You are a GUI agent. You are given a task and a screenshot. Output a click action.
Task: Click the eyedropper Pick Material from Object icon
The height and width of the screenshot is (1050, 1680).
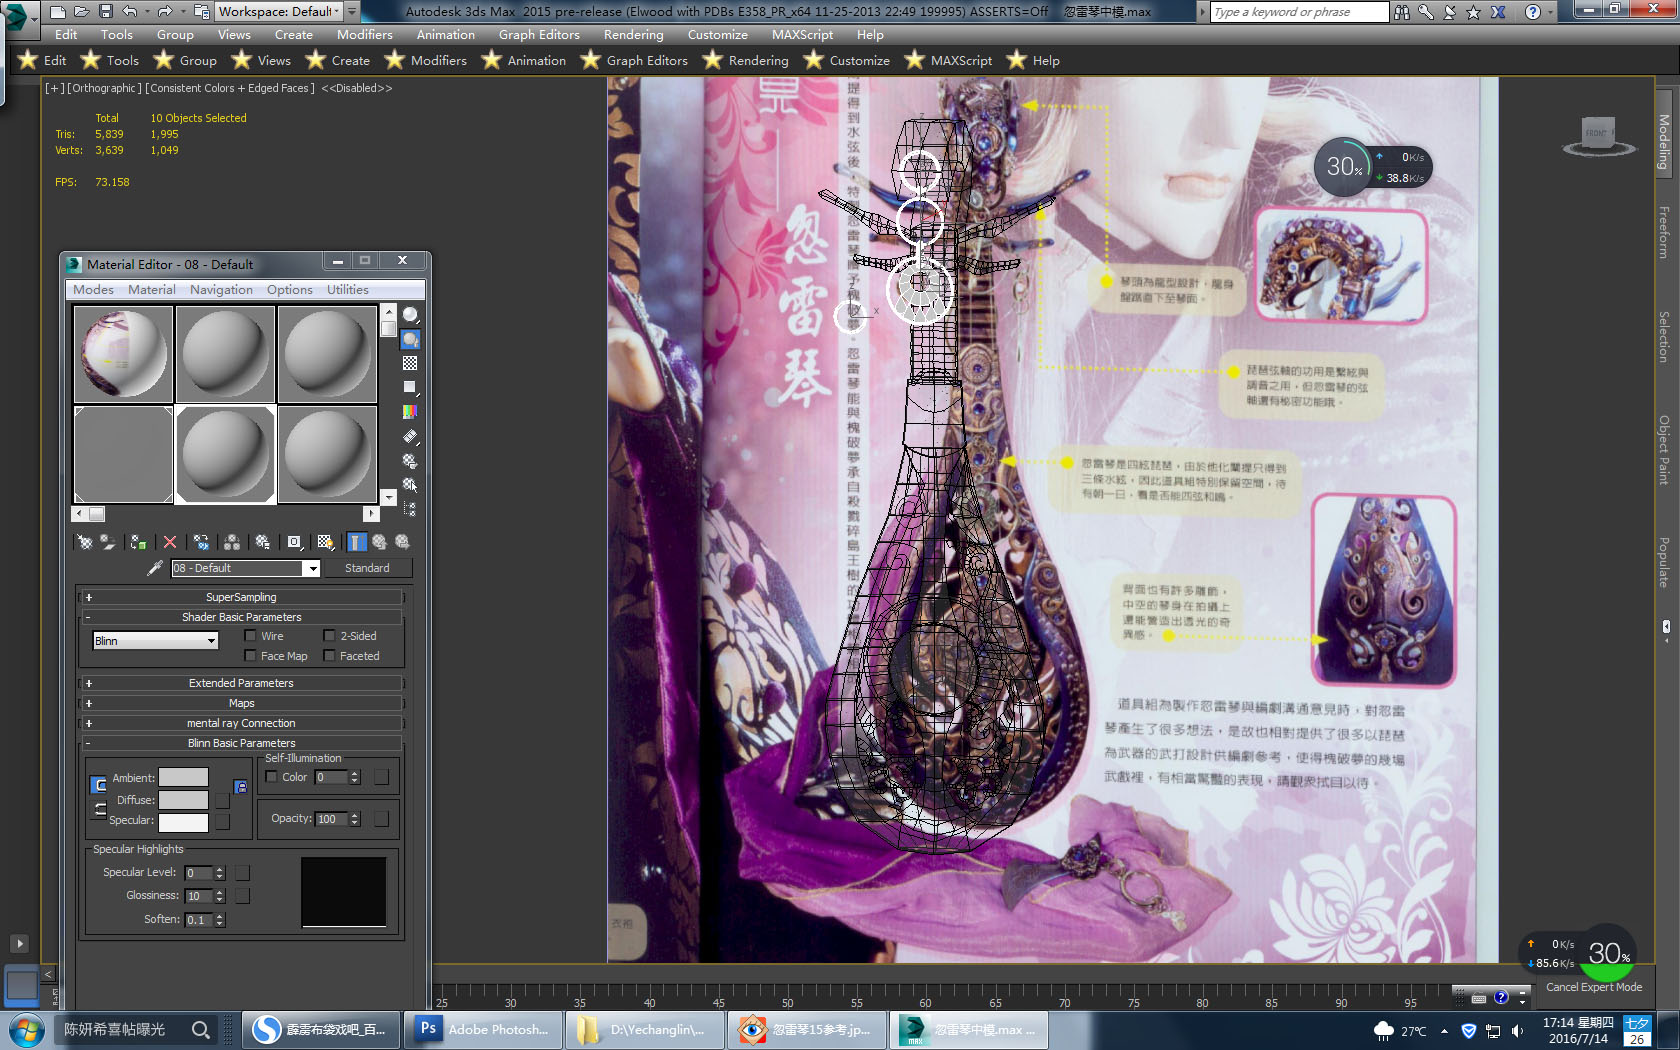154,568
